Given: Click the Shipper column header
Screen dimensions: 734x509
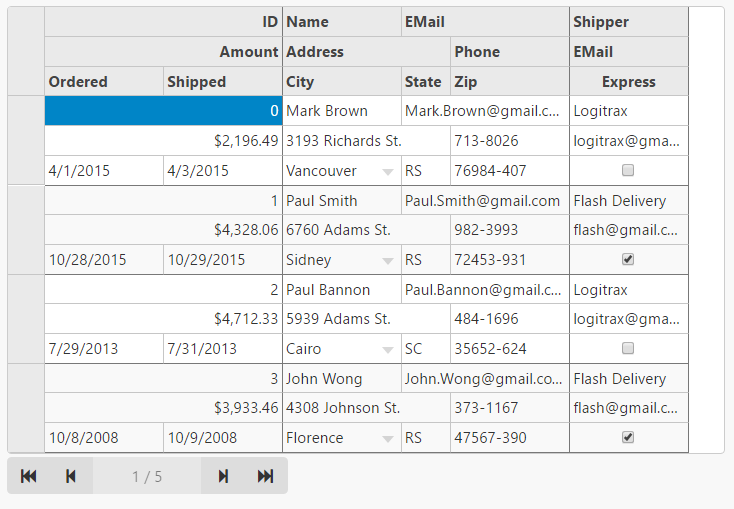Looking at the screenshot, I should [628, 22].
